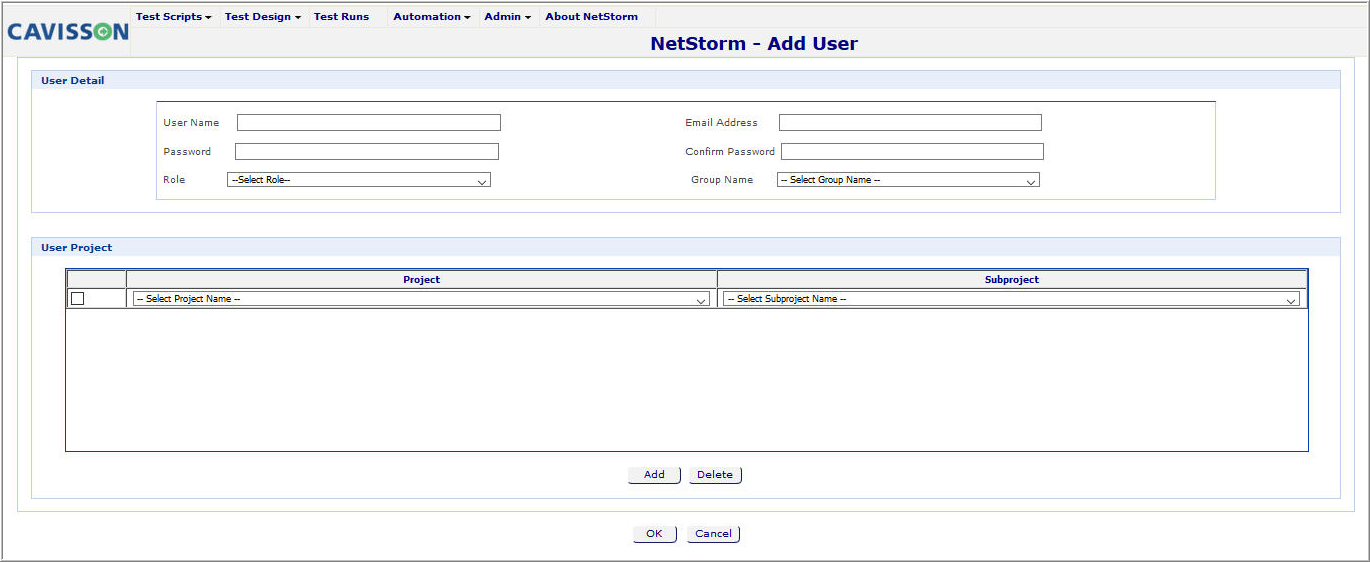
Task: Click Cancel button
Action: click(713, 534)
